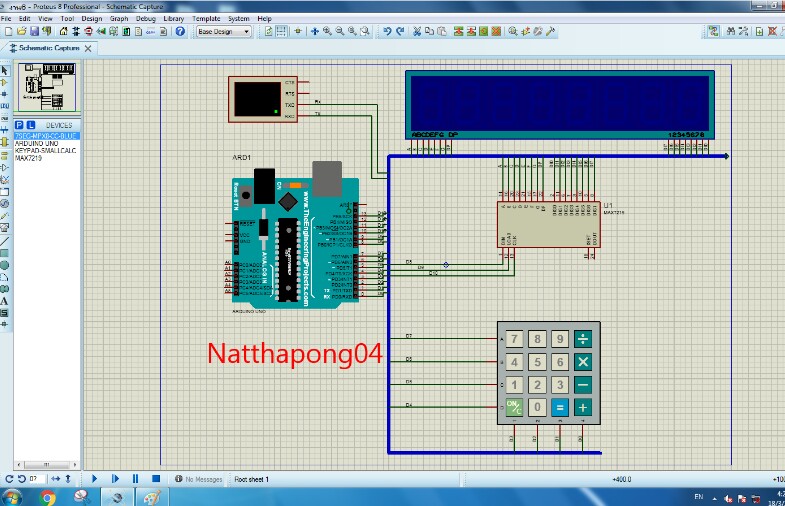Select the Selection Mode arrow tool
The height and width of the screenshot is (506, 785).
(5, 71)
